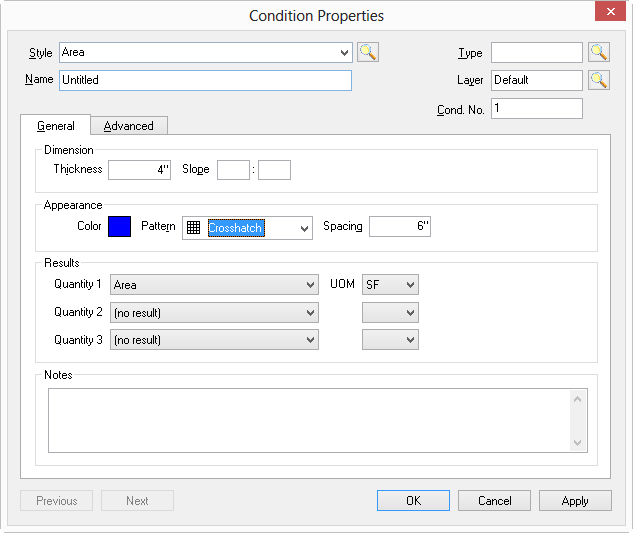Click the Notes scrollbar down arrow
This screenshot has width=633, height=533.
[578, 443]
